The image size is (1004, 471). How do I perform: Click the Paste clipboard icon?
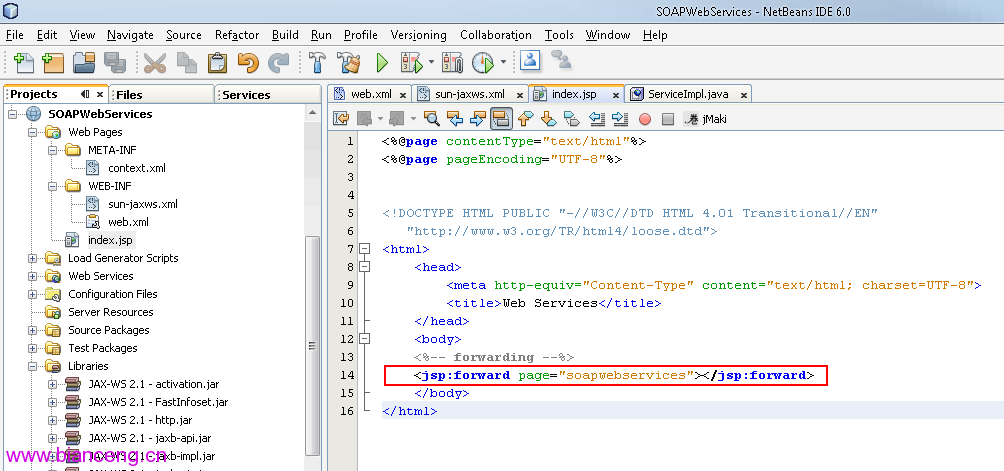point(217,63)
